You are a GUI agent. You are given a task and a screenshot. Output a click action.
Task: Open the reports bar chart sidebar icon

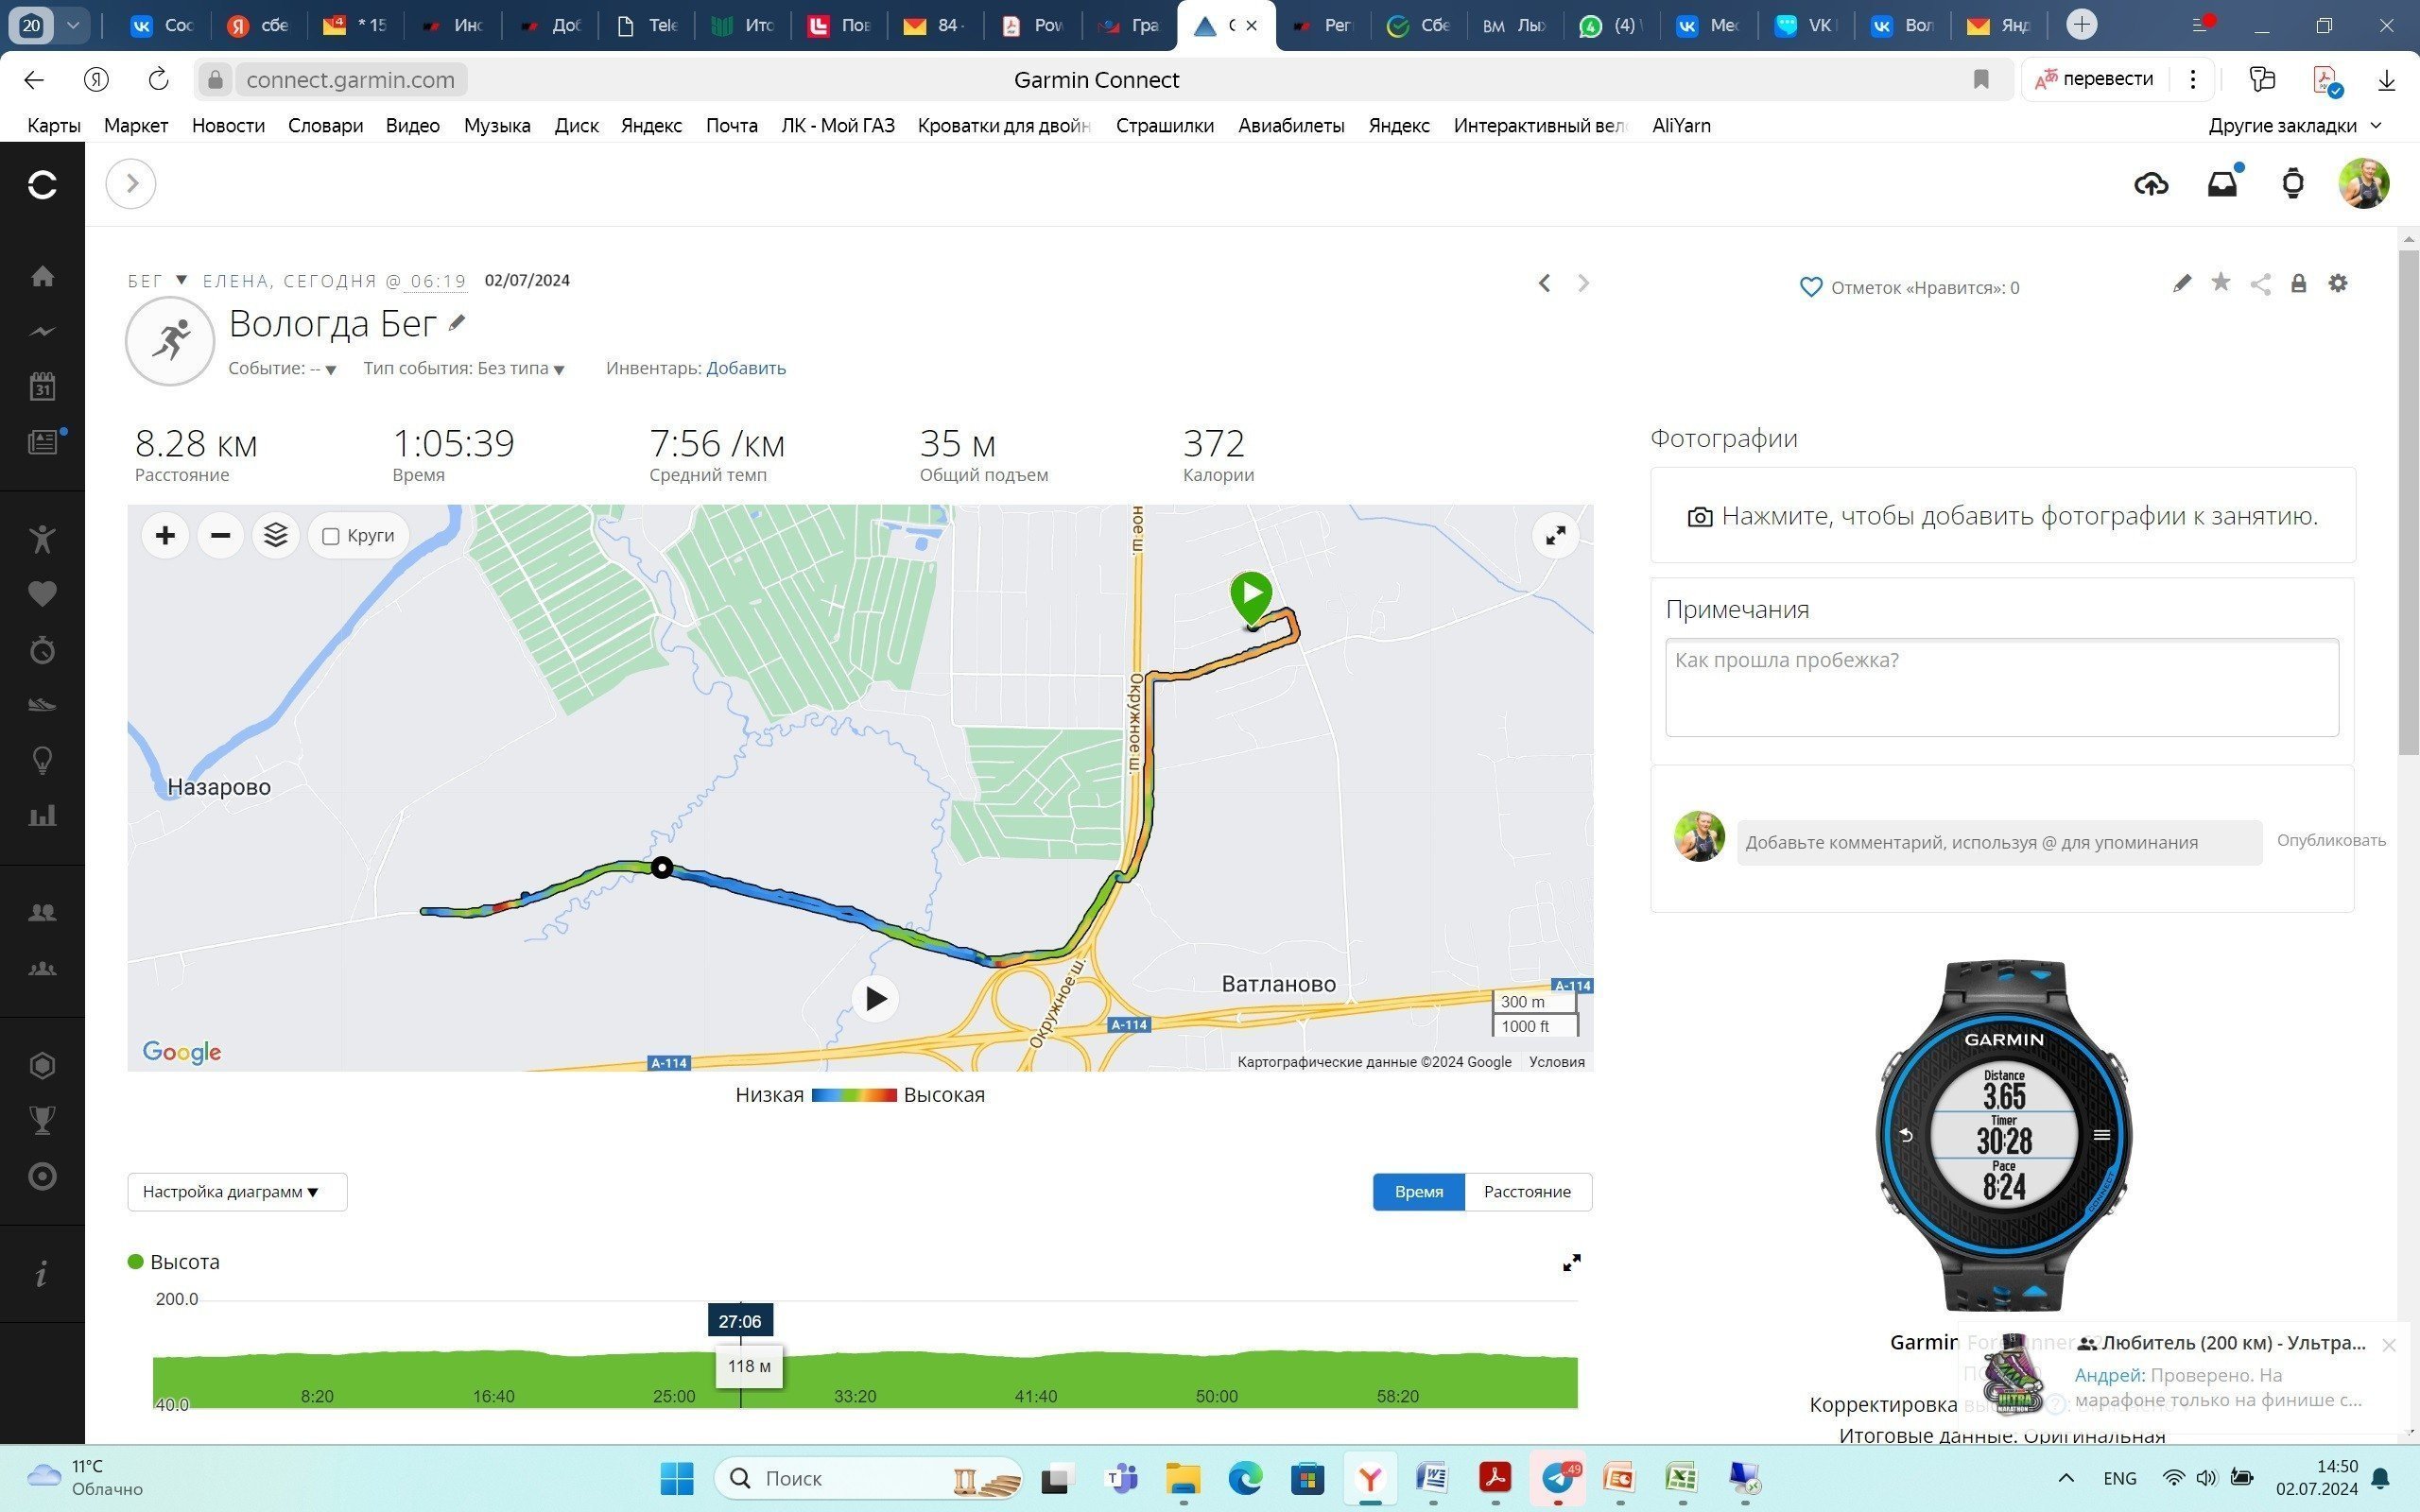[42, 816]
